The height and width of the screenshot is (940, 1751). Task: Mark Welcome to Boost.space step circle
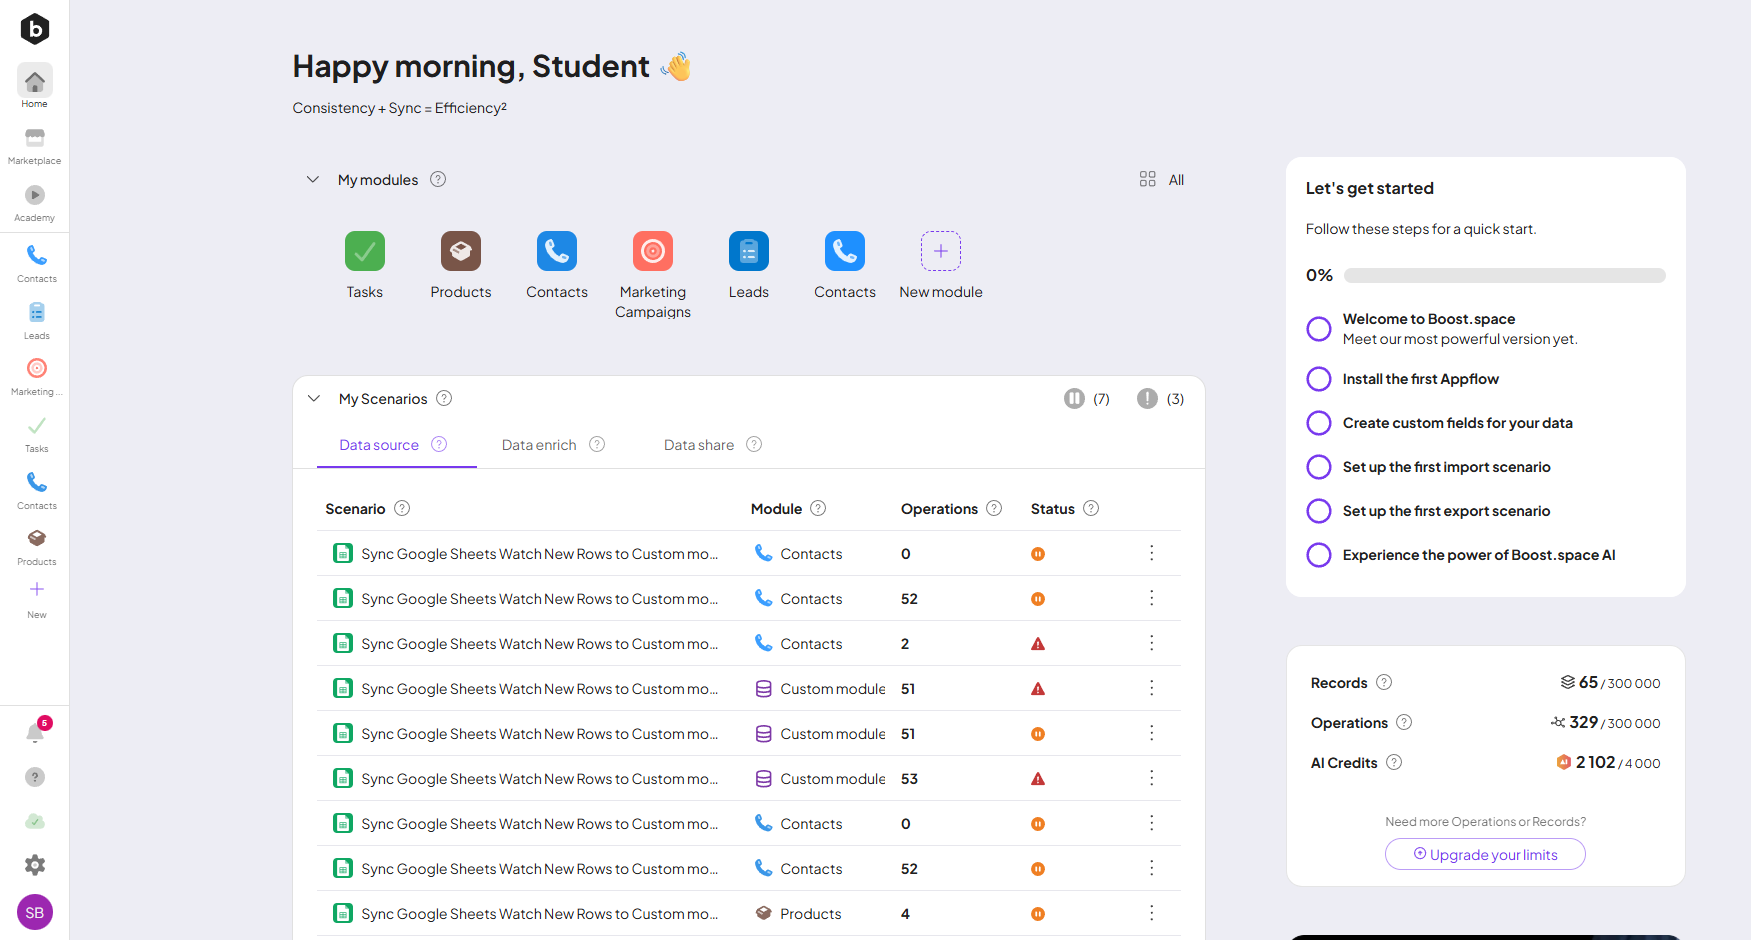1319,329
